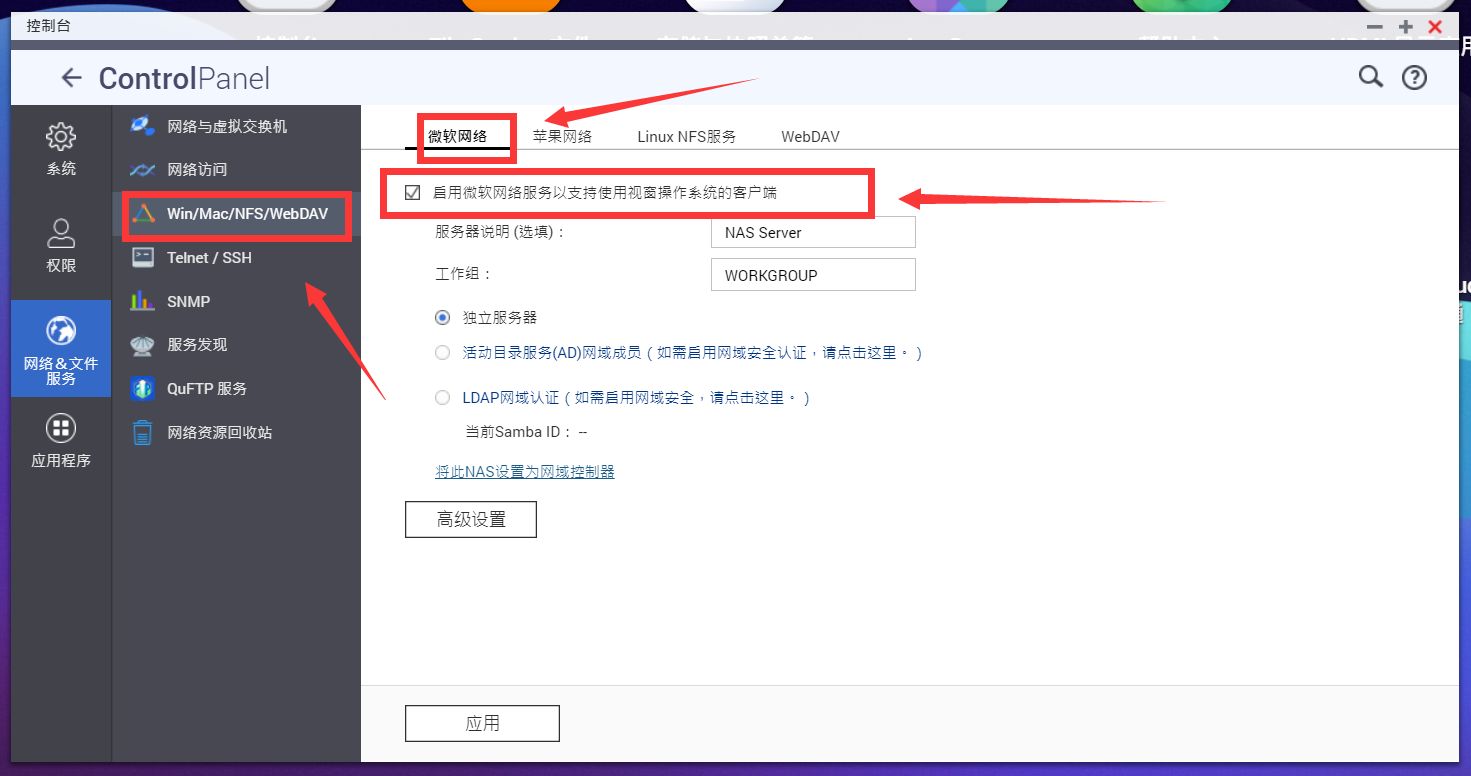Click the 网络访问 icon
Image resolution: width=1471 pixels, height=776 pixels.
(143, 170)
